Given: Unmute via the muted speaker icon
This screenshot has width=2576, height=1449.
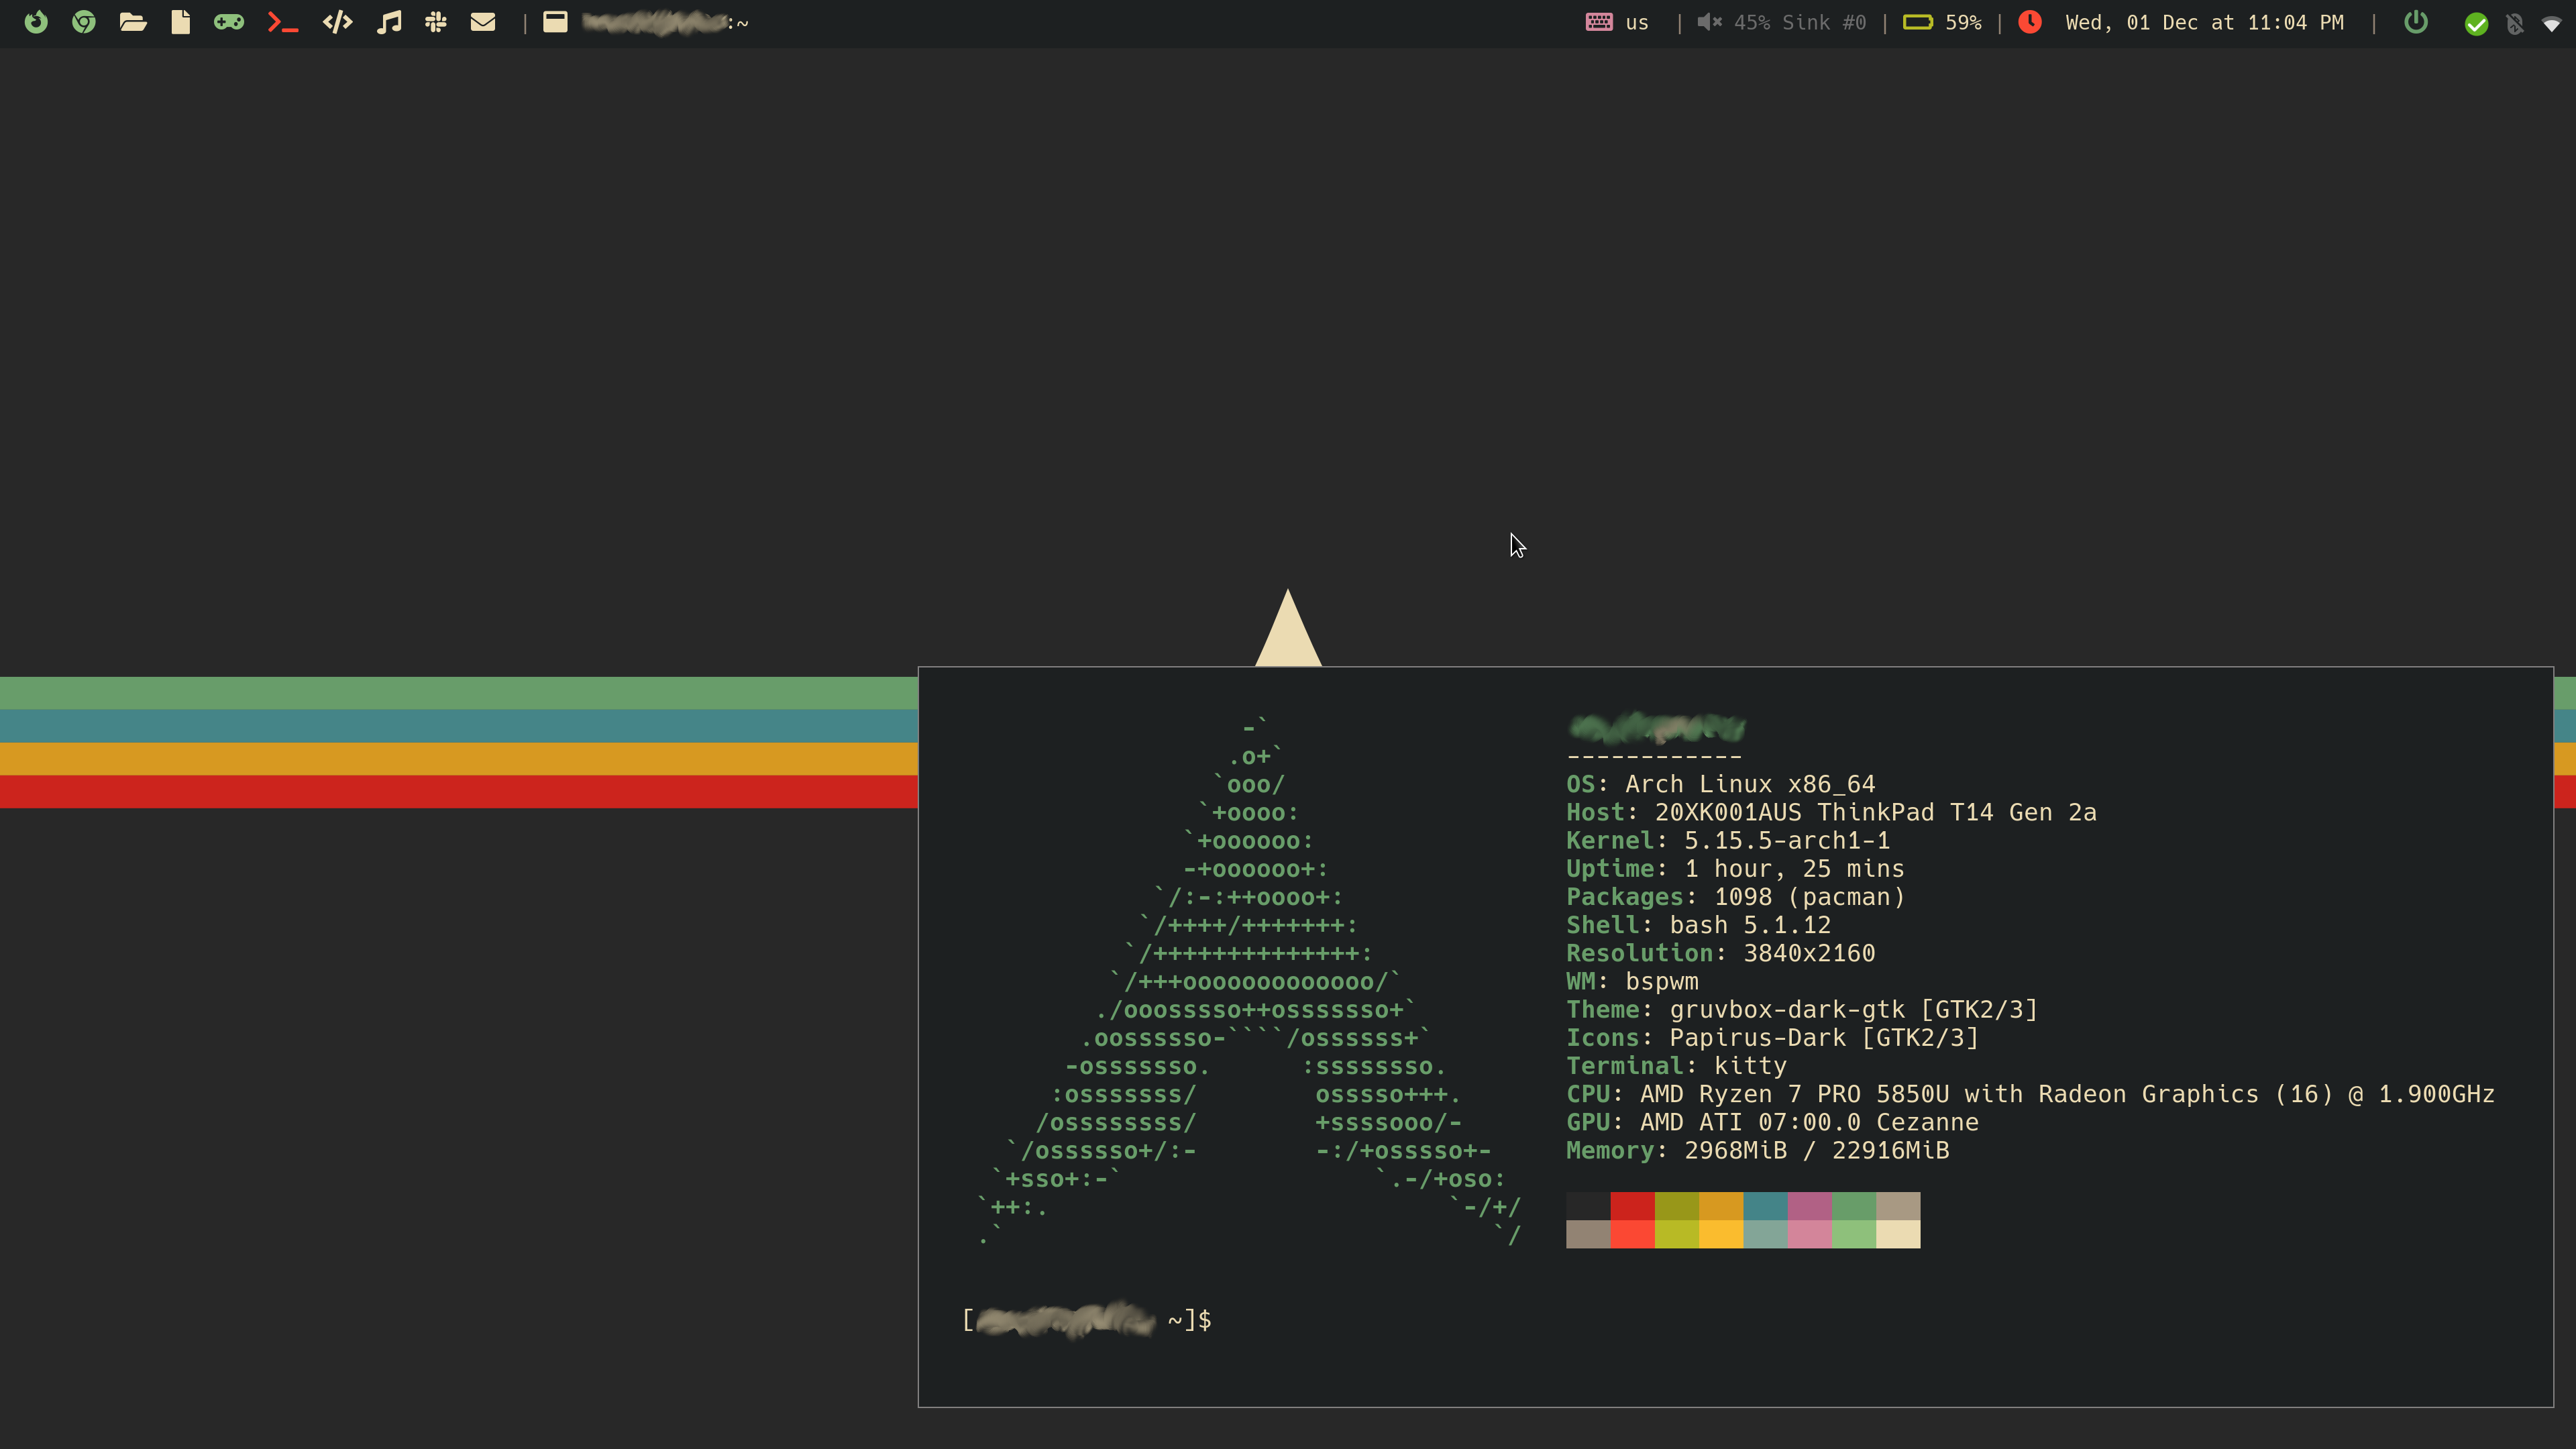Looking at the screenshot, I should pos(1710,22).
